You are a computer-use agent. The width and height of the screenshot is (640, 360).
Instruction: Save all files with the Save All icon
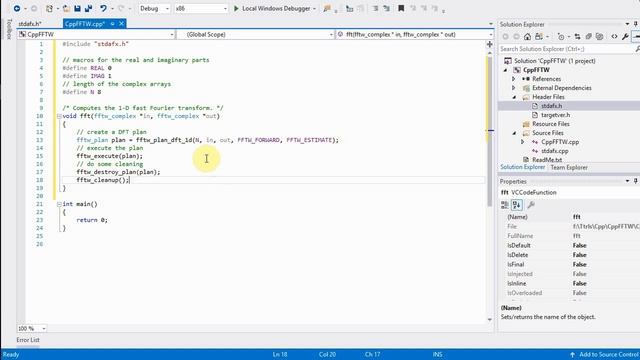88,8
